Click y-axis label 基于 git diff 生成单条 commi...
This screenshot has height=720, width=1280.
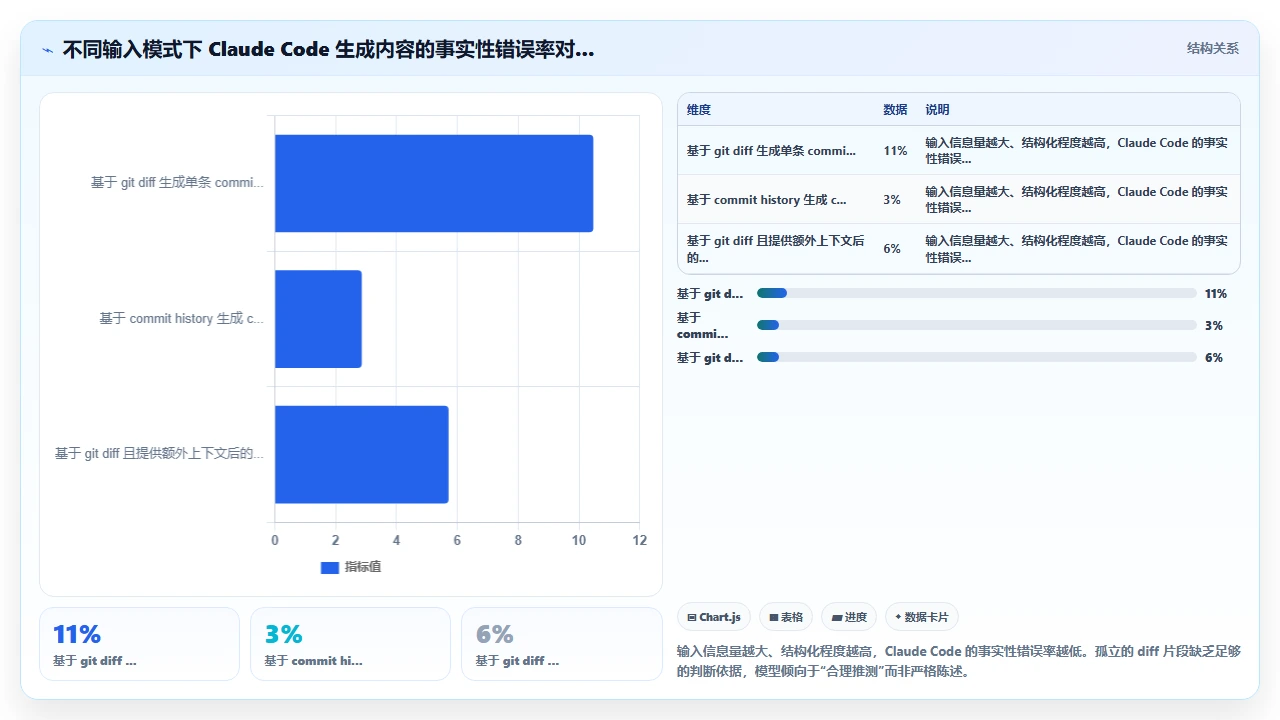coord(178,183)
